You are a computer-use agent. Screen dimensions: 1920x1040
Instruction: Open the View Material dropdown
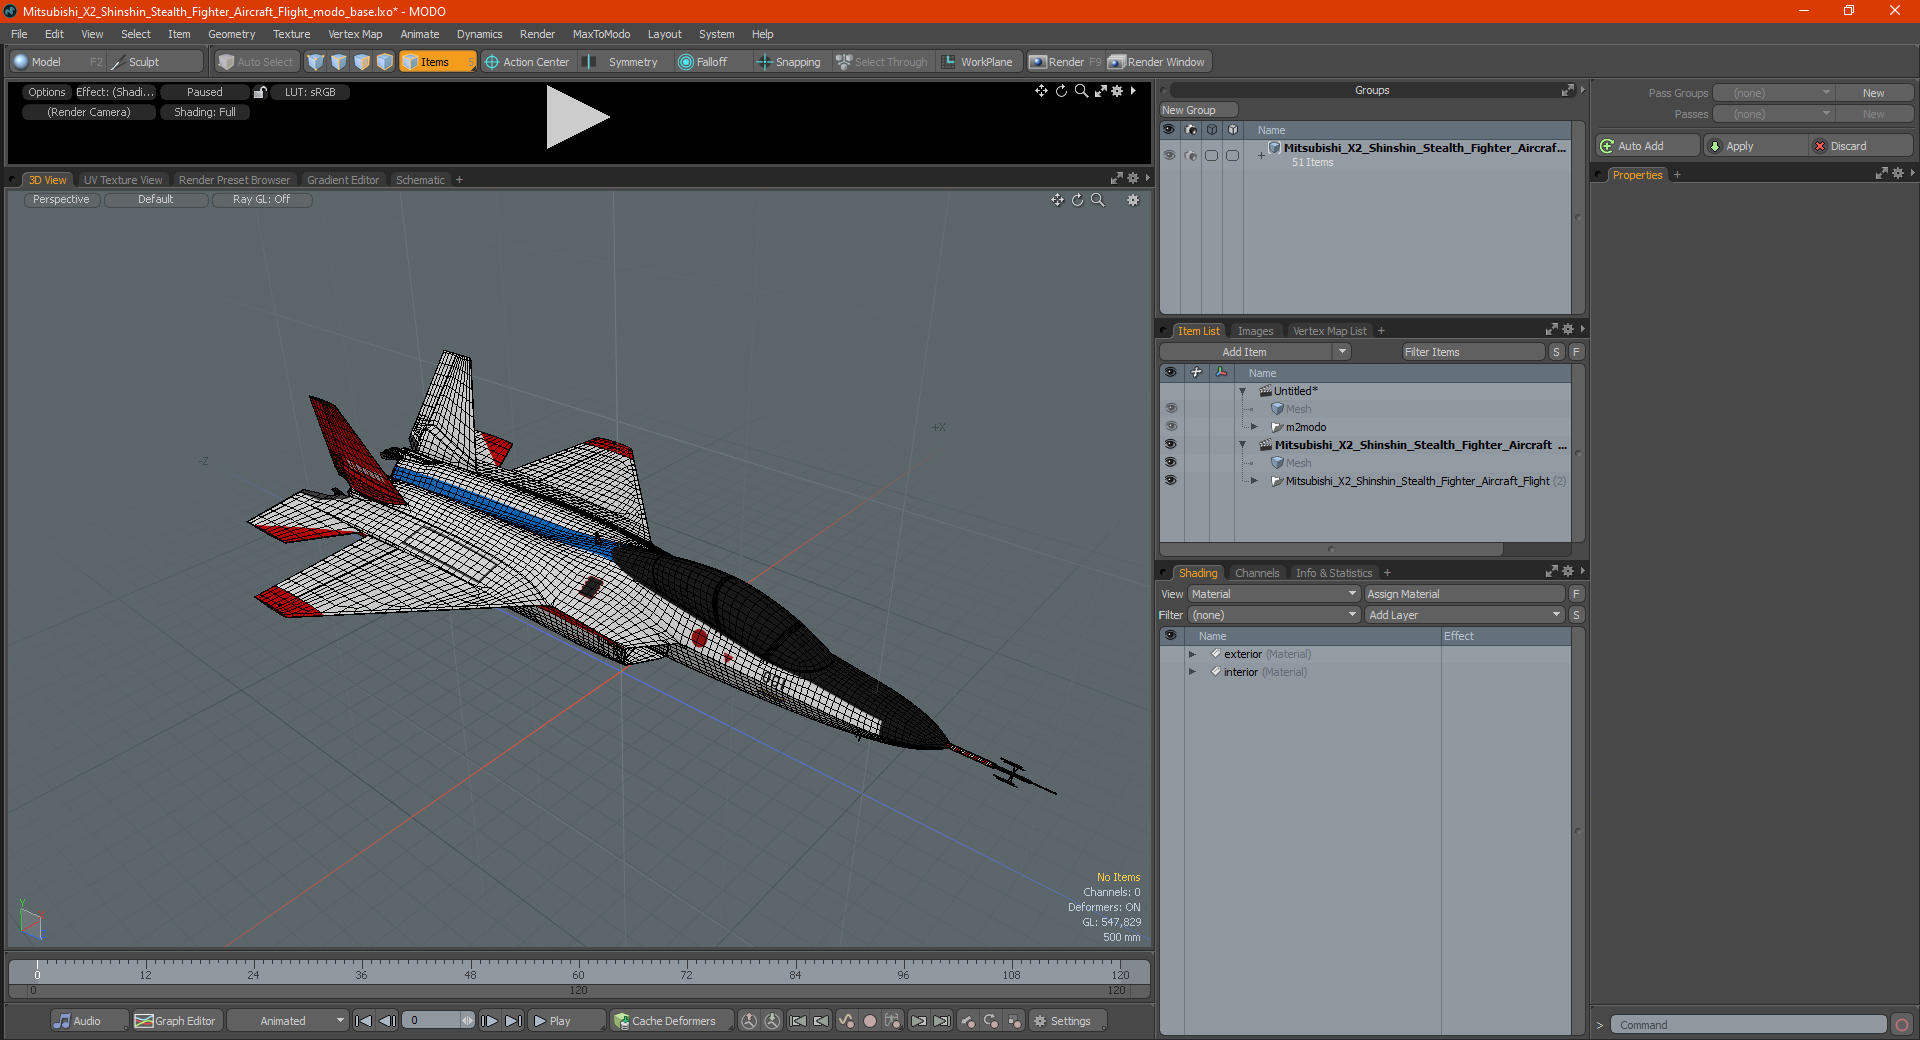coord(1273,594)
